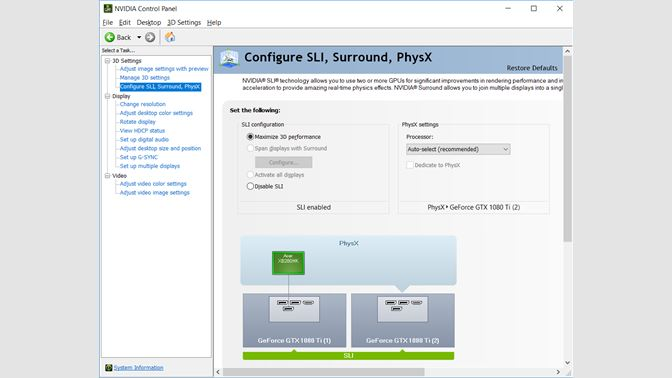The width and height of the screenshot is (672, 378).
Task: Open the Desktop menu
Action: 149,22
